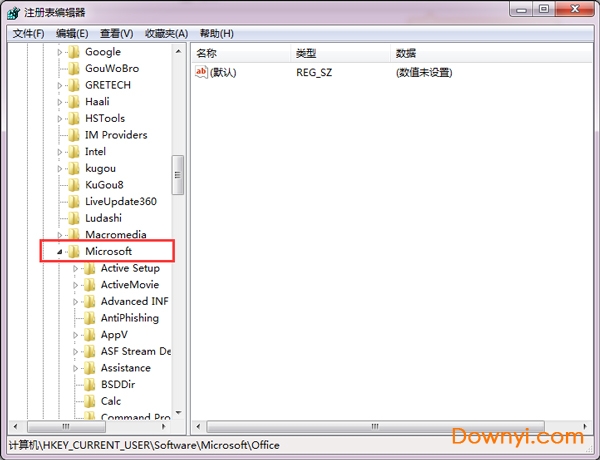The image size is (600, 460).
Task: Expand the Haali key
Action: coord(60,102)
